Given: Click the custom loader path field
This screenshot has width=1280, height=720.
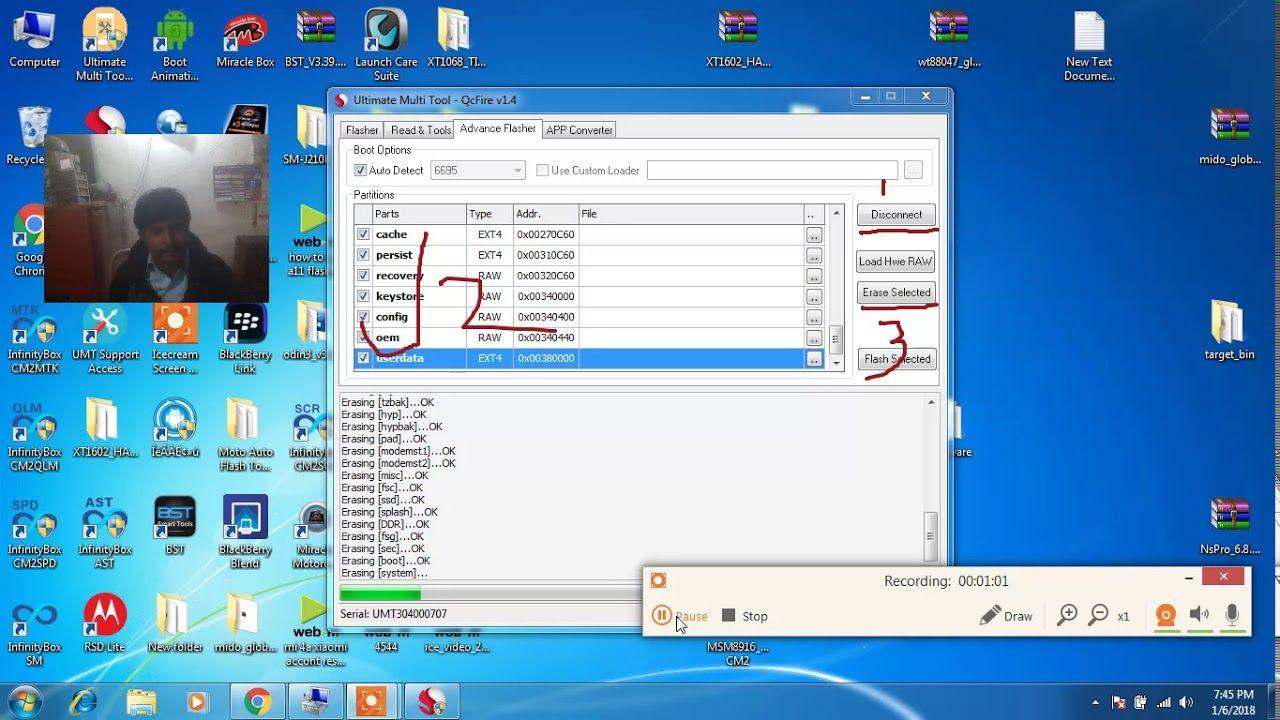Looking at the screenshot, I should [772, 171].
